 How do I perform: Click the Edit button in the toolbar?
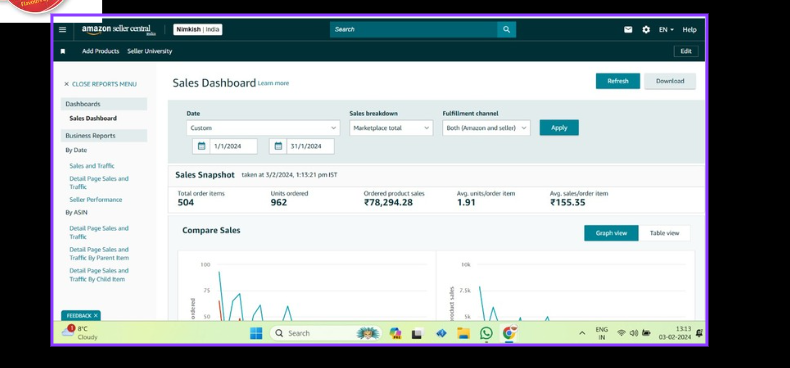[686, 51]
